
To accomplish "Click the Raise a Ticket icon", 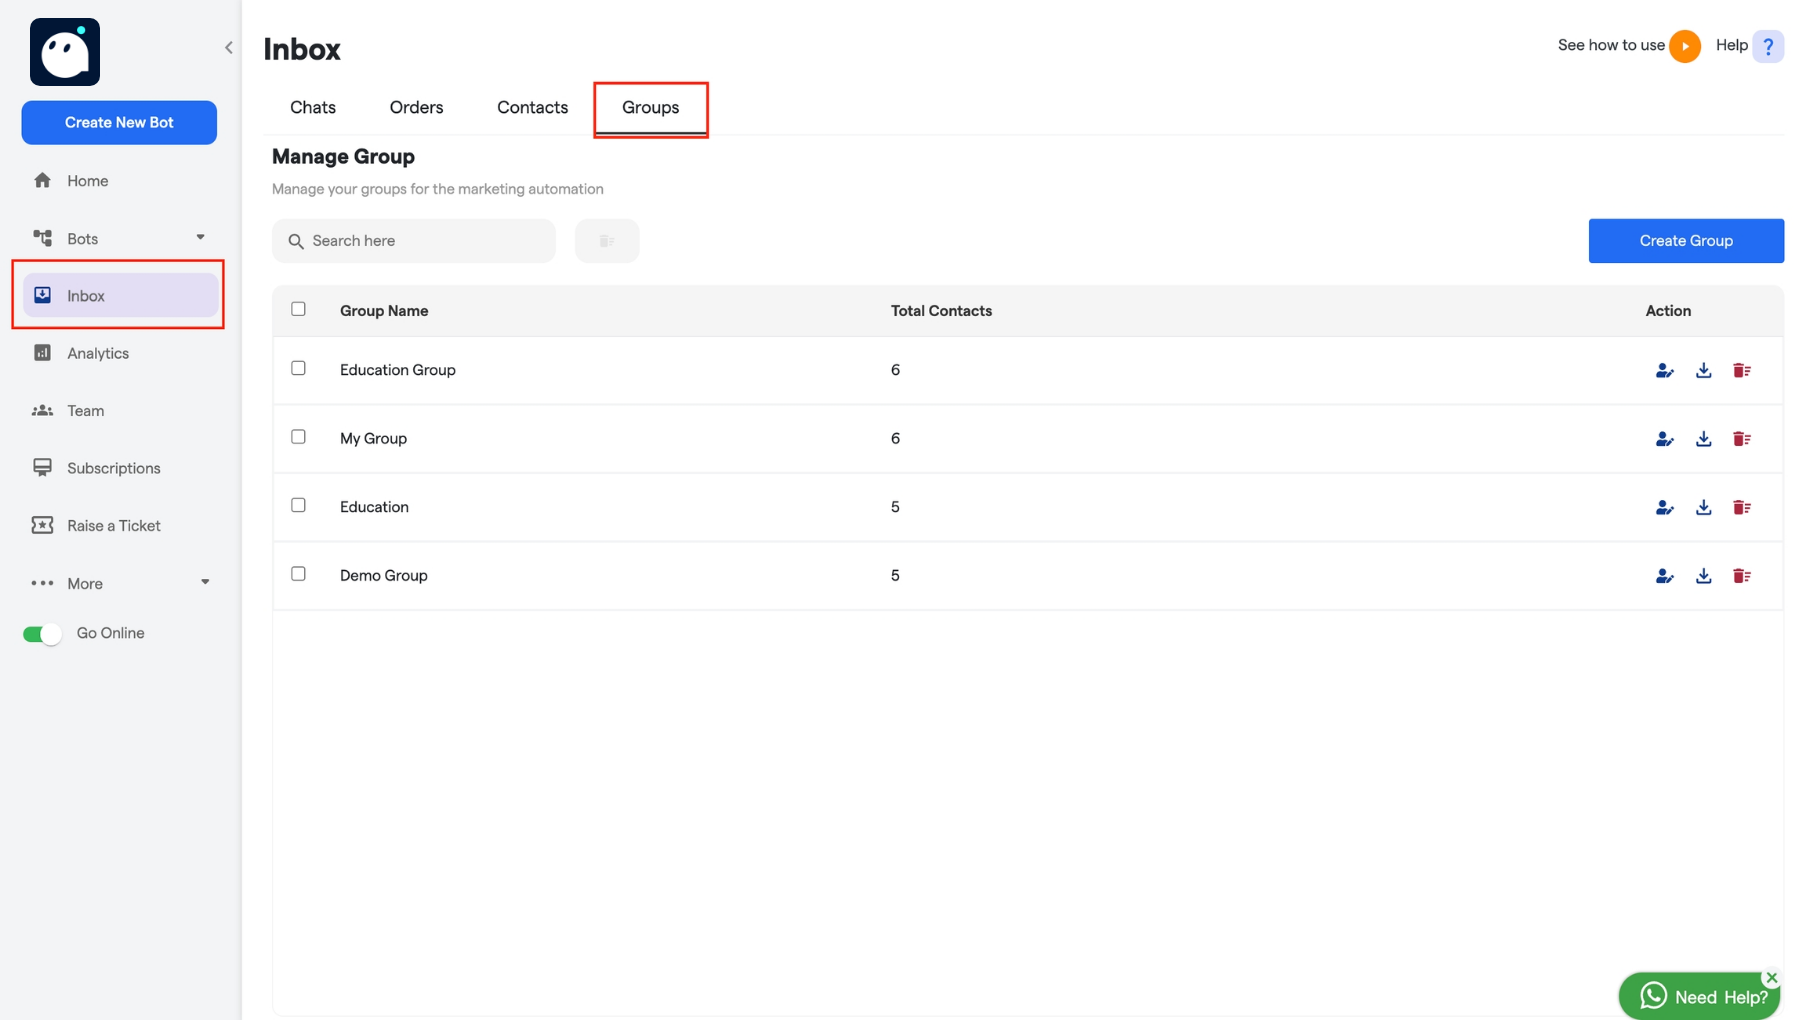I will [x=42, y=525].
